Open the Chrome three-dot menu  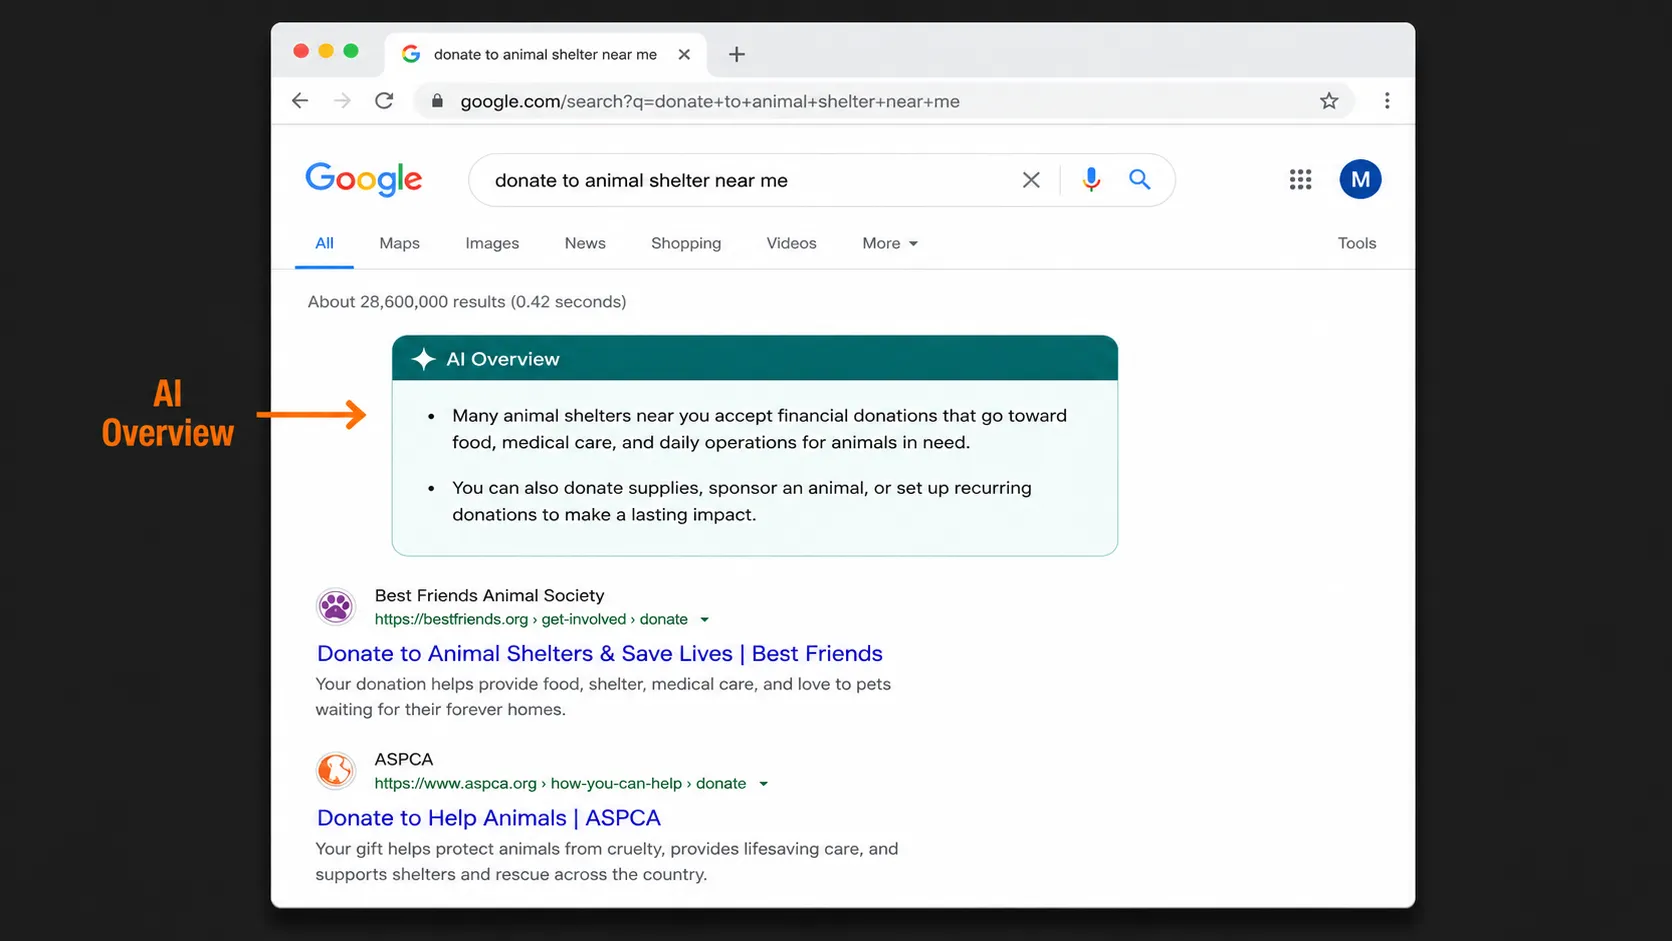1387,101
